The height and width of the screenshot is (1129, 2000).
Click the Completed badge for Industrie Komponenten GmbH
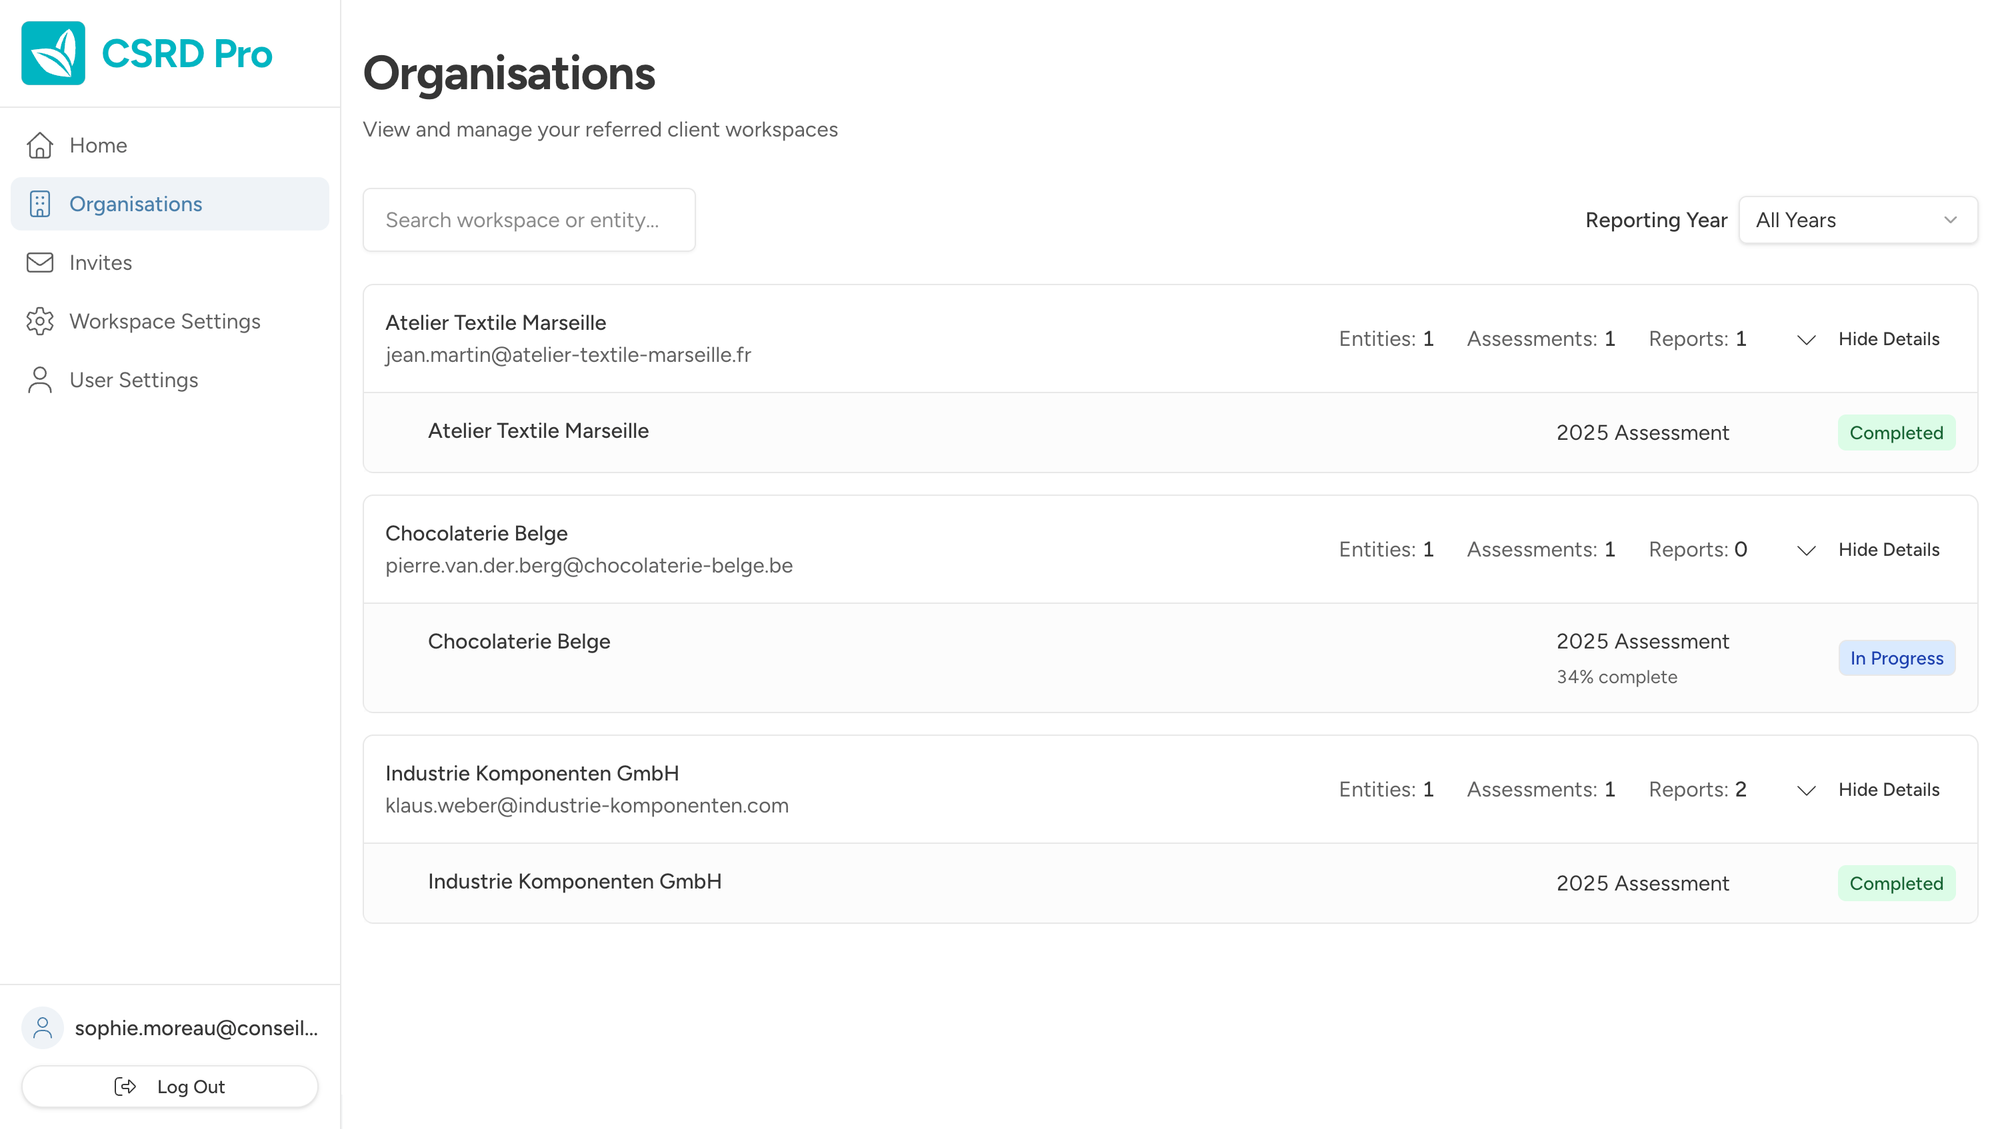tap(1896, 883)
